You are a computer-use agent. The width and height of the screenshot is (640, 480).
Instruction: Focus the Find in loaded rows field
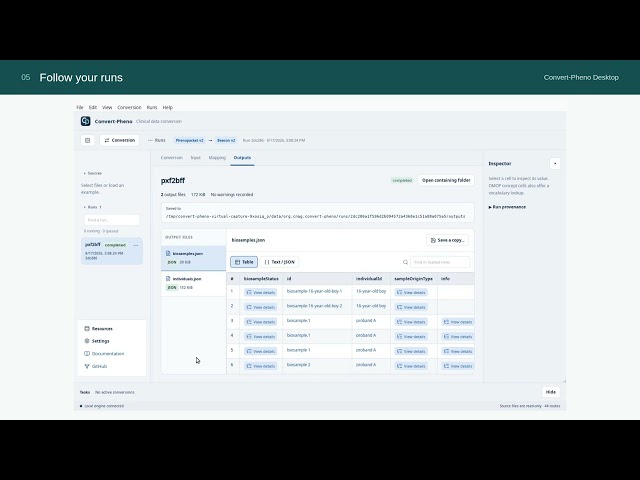(440, 262)
